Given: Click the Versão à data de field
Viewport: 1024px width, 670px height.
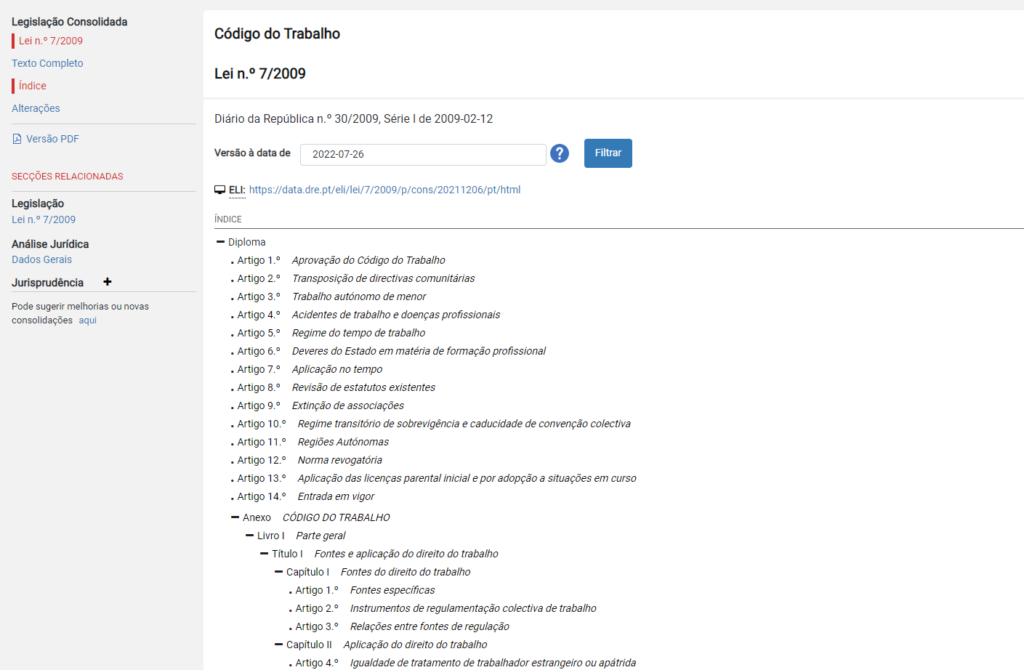Looking at the screenshot, I should point(423,153).
